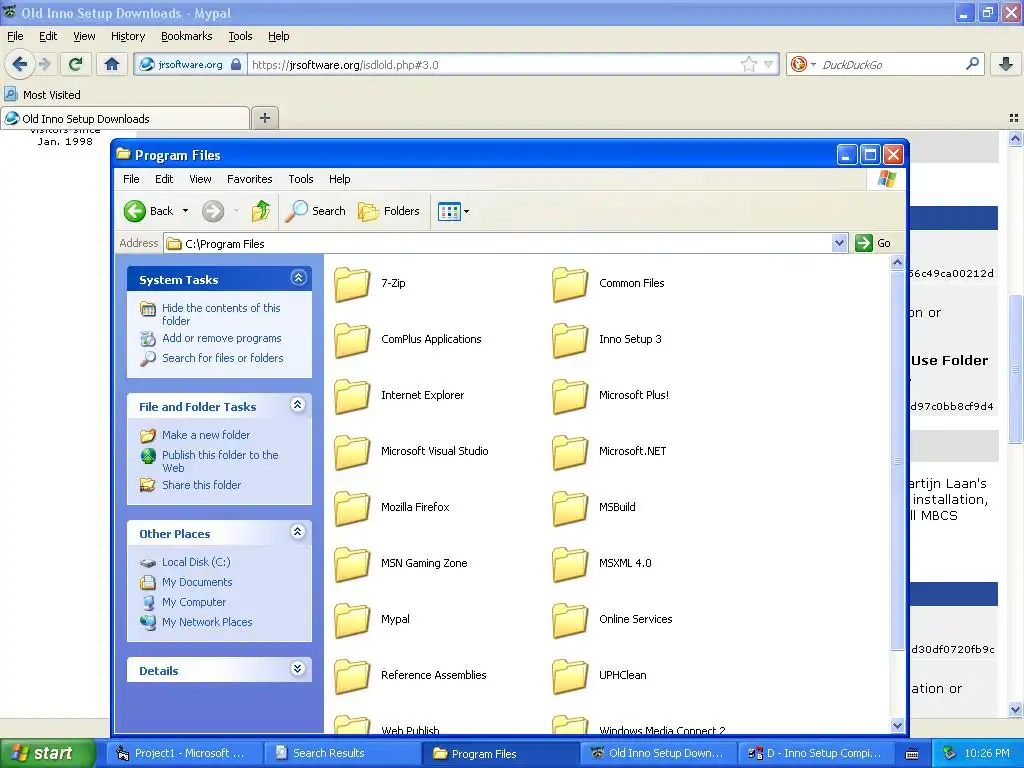Select the Microsoft Plus! folder icon
The image size is (1024, 768).
(570, 396)
